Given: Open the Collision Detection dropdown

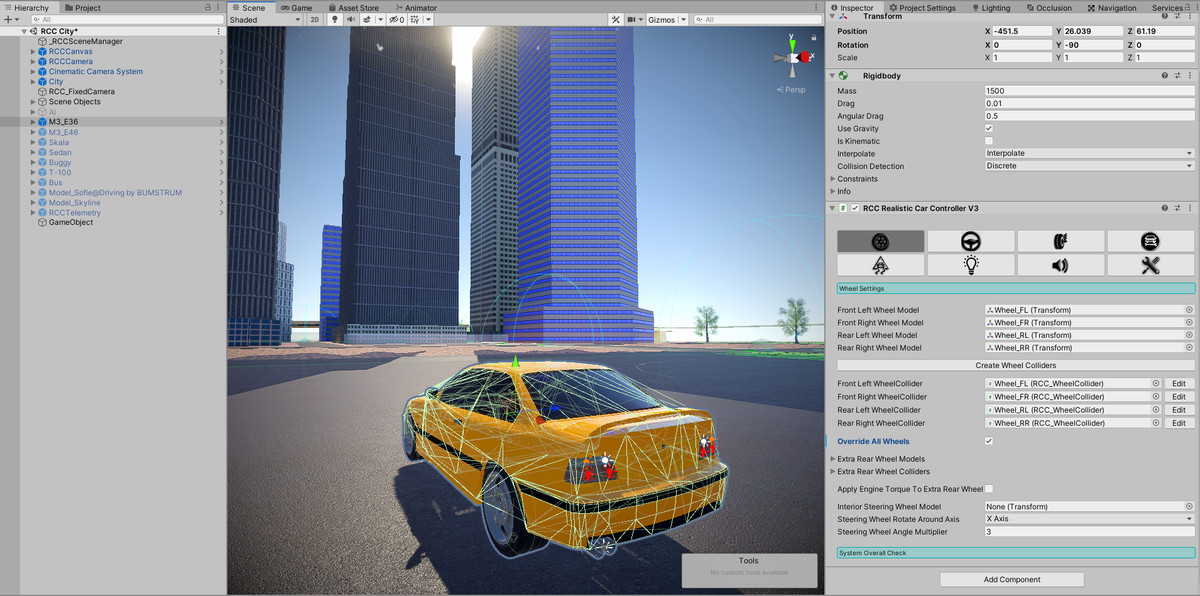Looking at the screenshot, I should (1089, 166).
